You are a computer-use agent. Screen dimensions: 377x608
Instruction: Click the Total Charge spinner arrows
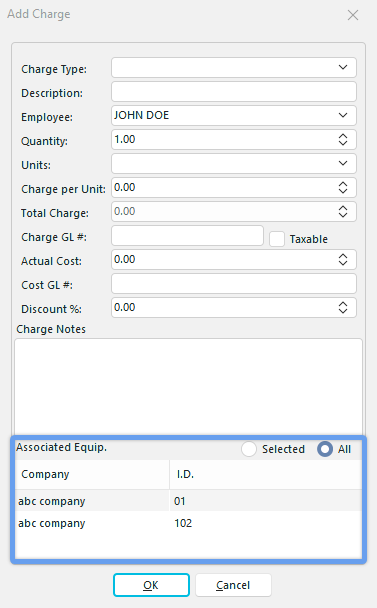pos(343,212)
